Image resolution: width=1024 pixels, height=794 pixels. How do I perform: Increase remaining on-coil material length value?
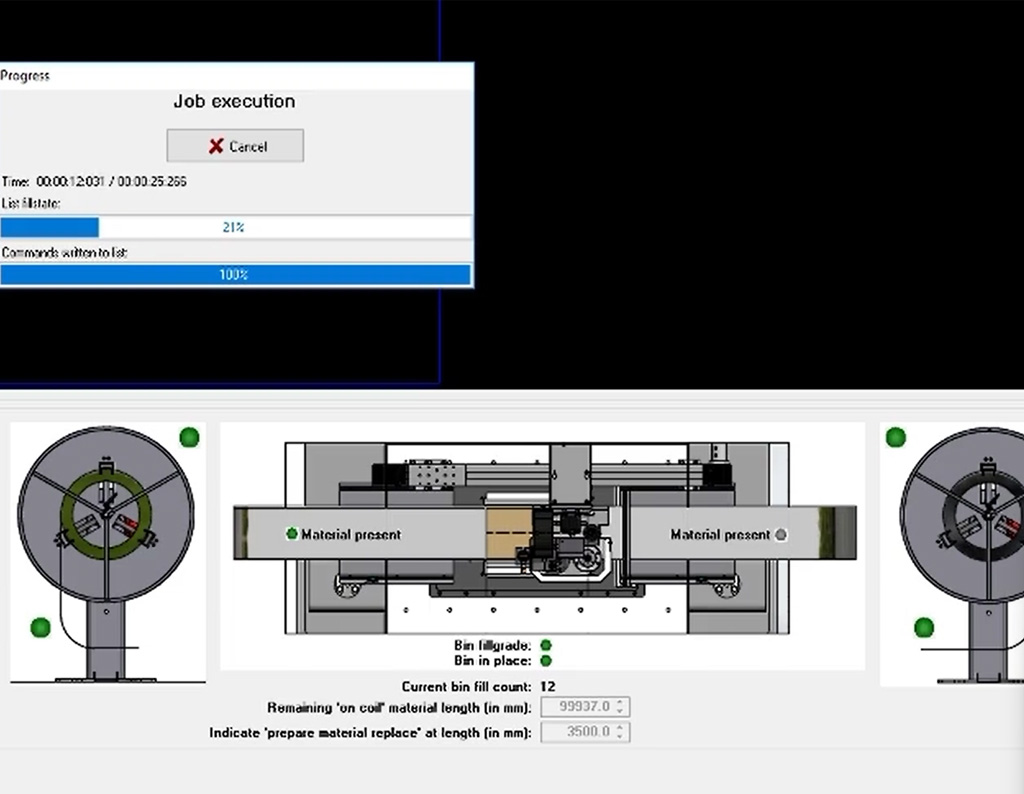[x=620, y=703]
